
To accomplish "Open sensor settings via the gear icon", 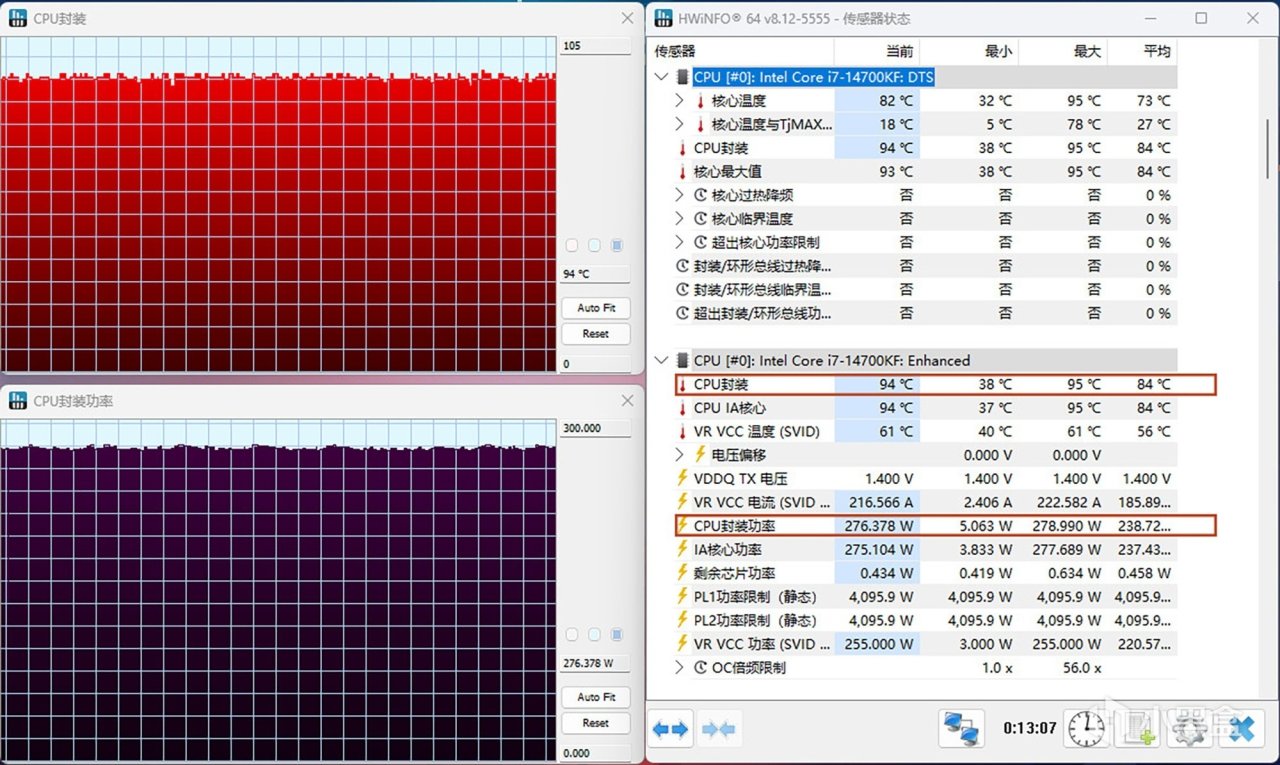I will click(1190, 729).
